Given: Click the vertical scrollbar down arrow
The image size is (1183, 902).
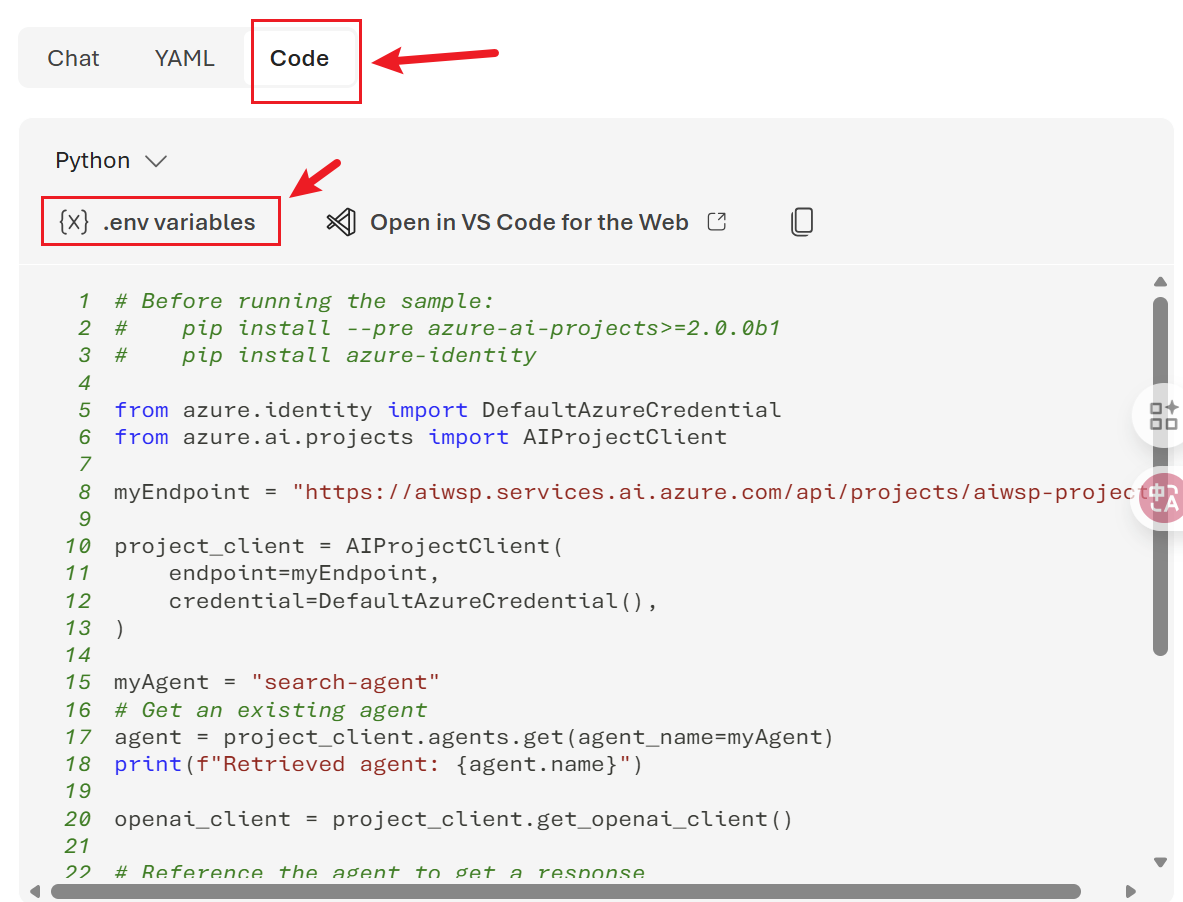Looking at the screenshot, I should [x=1160, y=862].
